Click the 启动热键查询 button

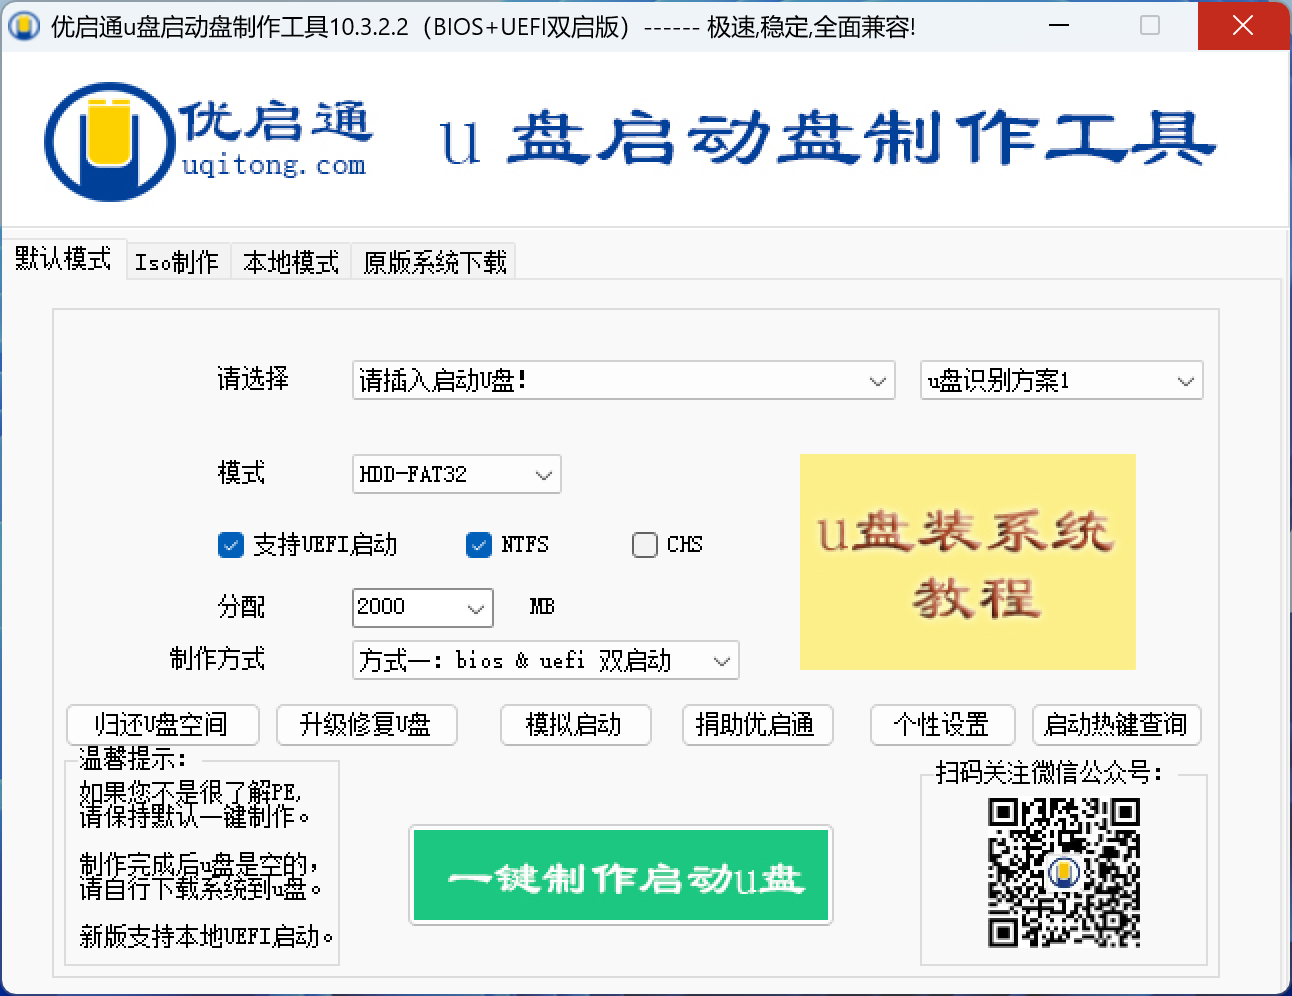[x=1116, y=725]
